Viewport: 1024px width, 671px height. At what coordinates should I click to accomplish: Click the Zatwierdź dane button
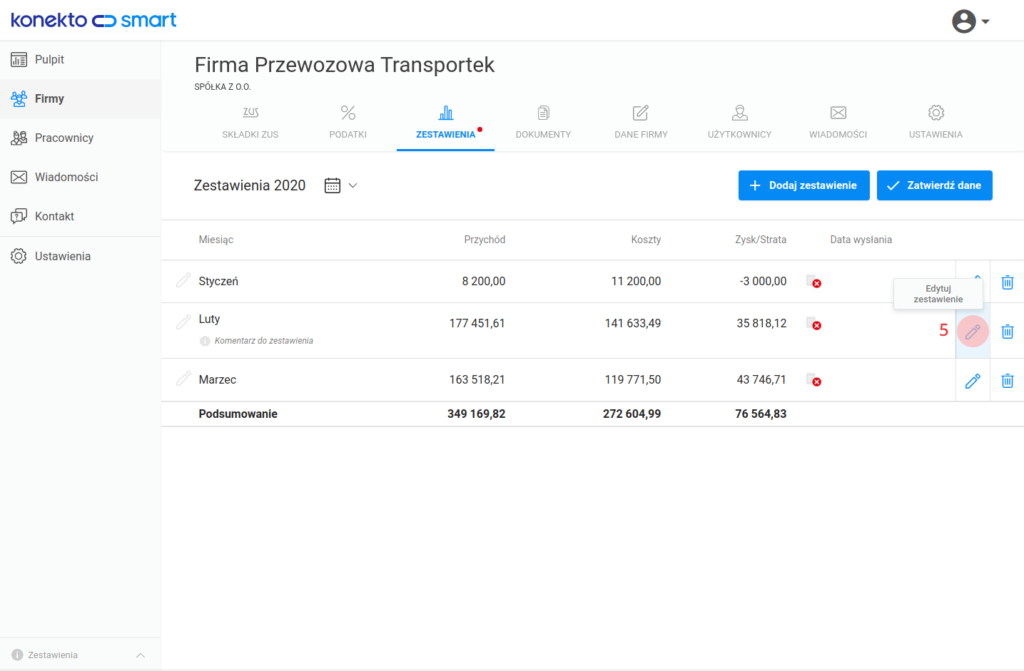click(x=935, y=186)
